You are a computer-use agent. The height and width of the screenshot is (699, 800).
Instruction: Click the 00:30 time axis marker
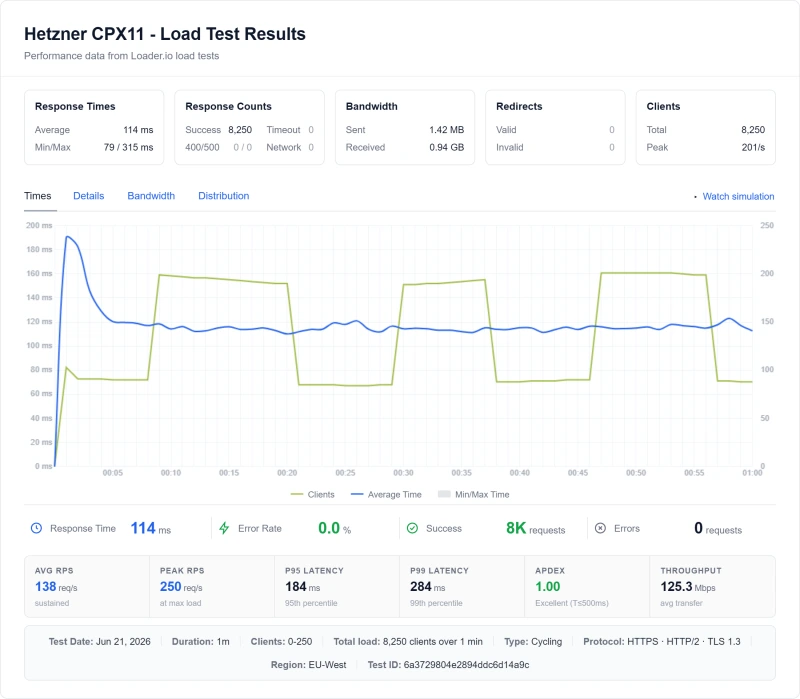coord(403,473)
